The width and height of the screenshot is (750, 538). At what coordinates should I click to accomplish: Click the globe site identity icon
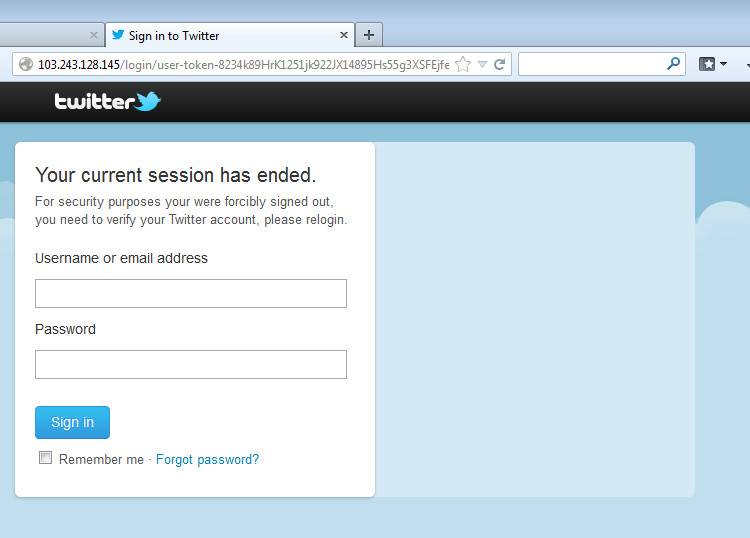click(x=26, y=64)
